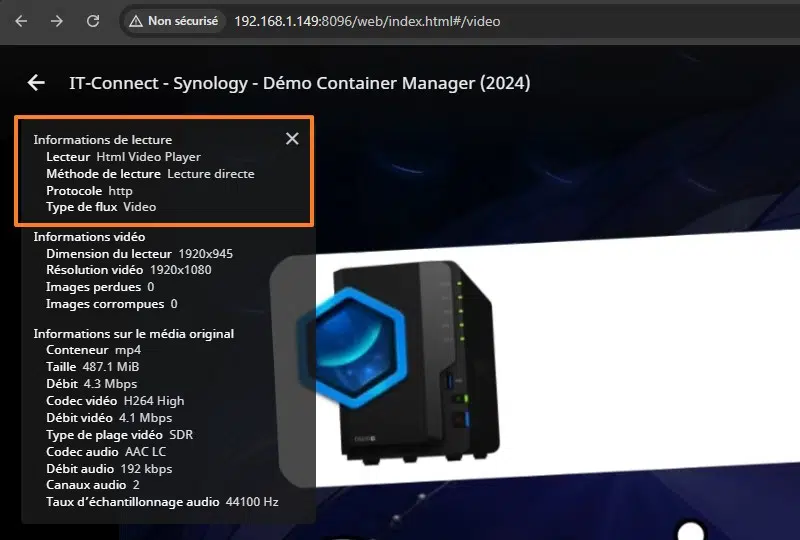
Task: Click the 'Codec audio AAC LC' line
Action: [106, 452]
